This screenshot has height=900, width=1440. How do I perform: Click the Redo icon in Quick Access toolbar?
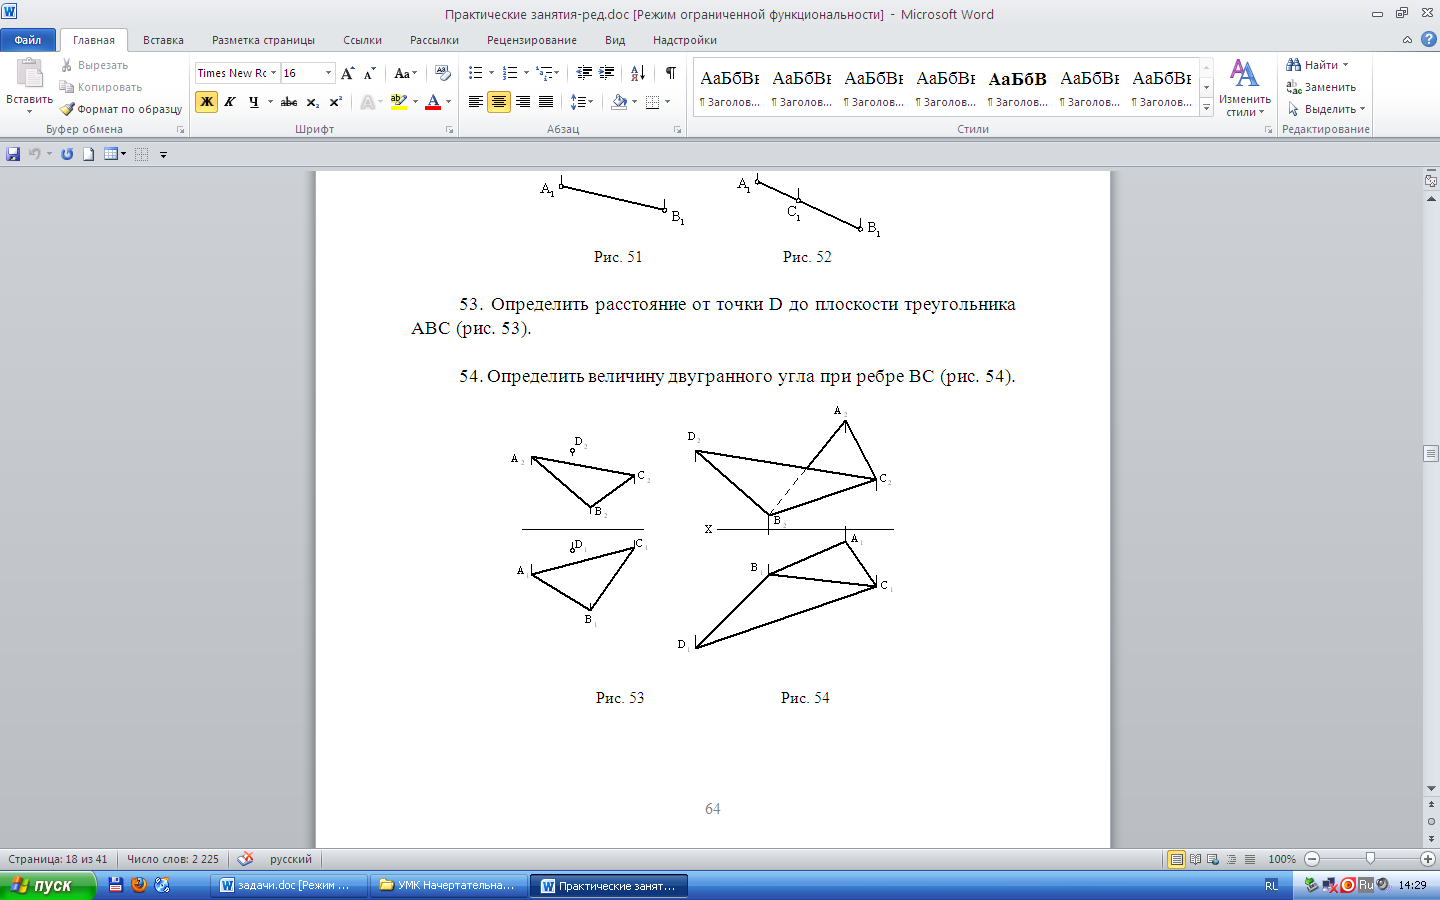(x=67, y=154)
